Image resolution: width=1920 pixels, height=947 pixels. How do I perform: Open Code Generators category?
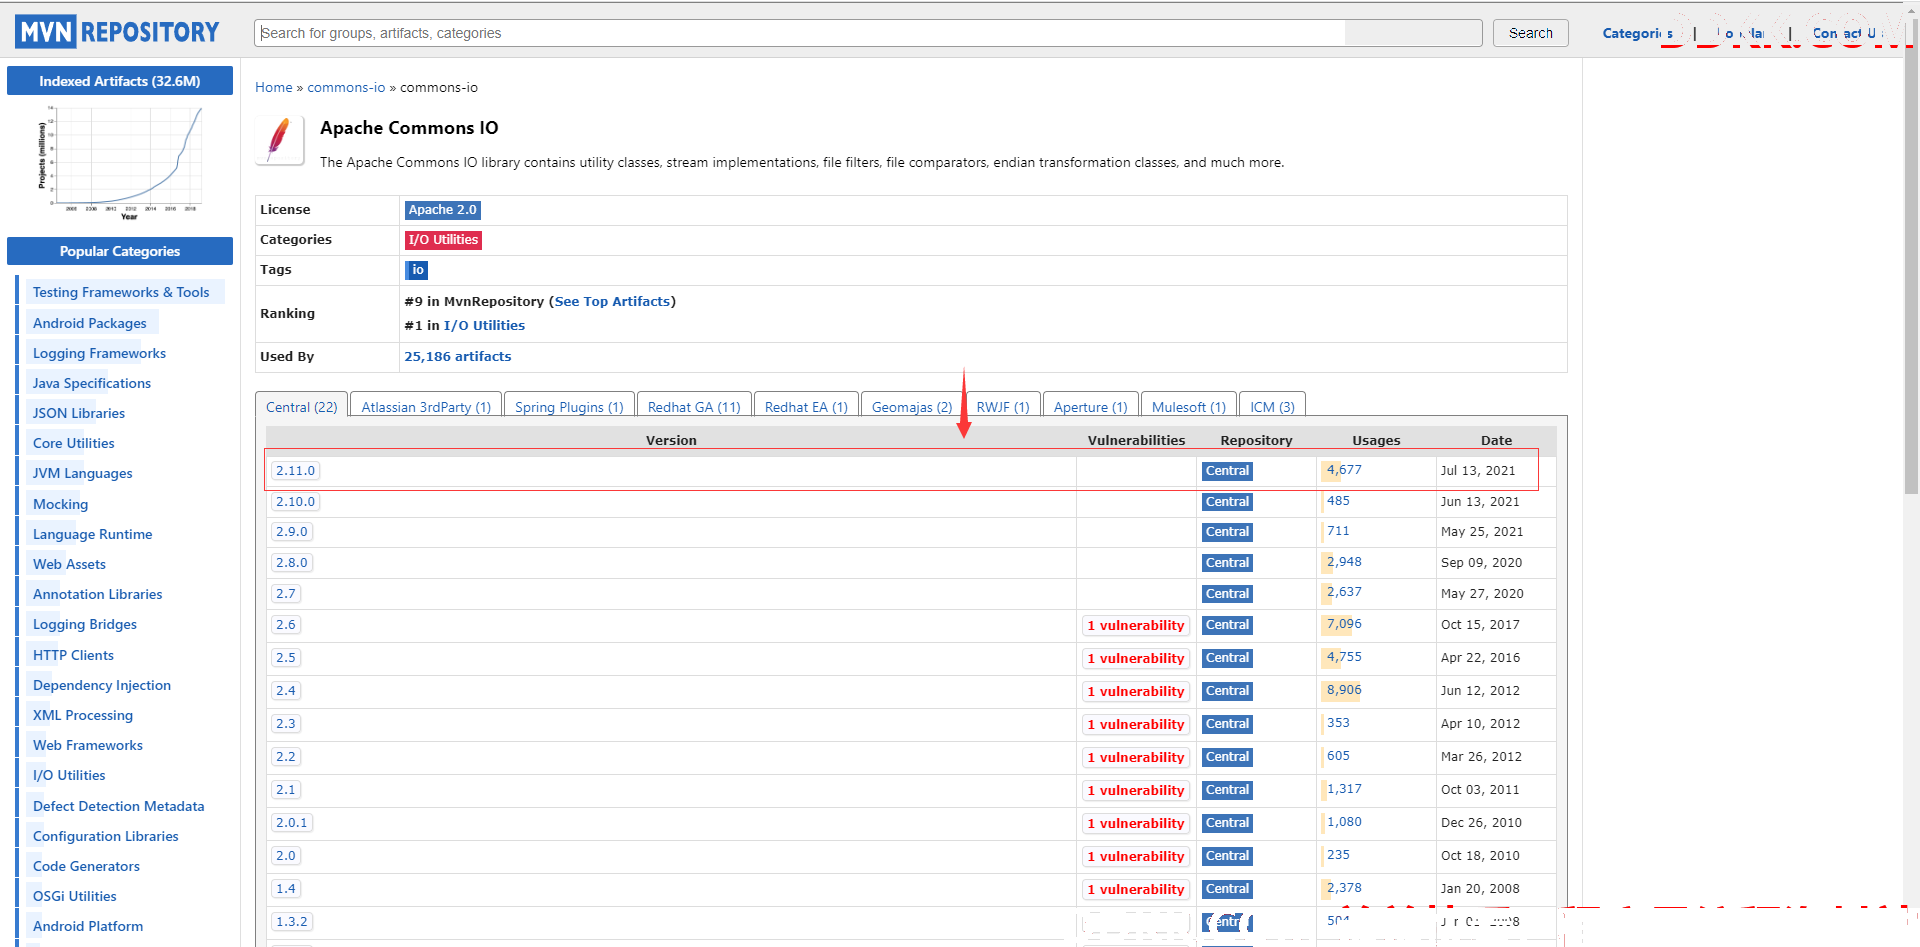(x=86, y=866)
